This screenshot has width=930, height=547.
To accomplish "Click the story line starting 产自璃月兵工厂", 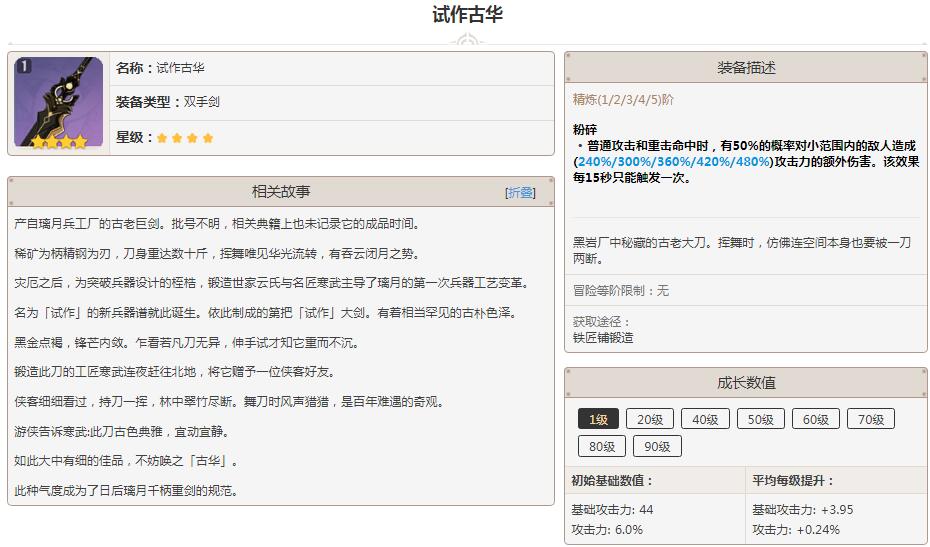I will pos(218,224).
